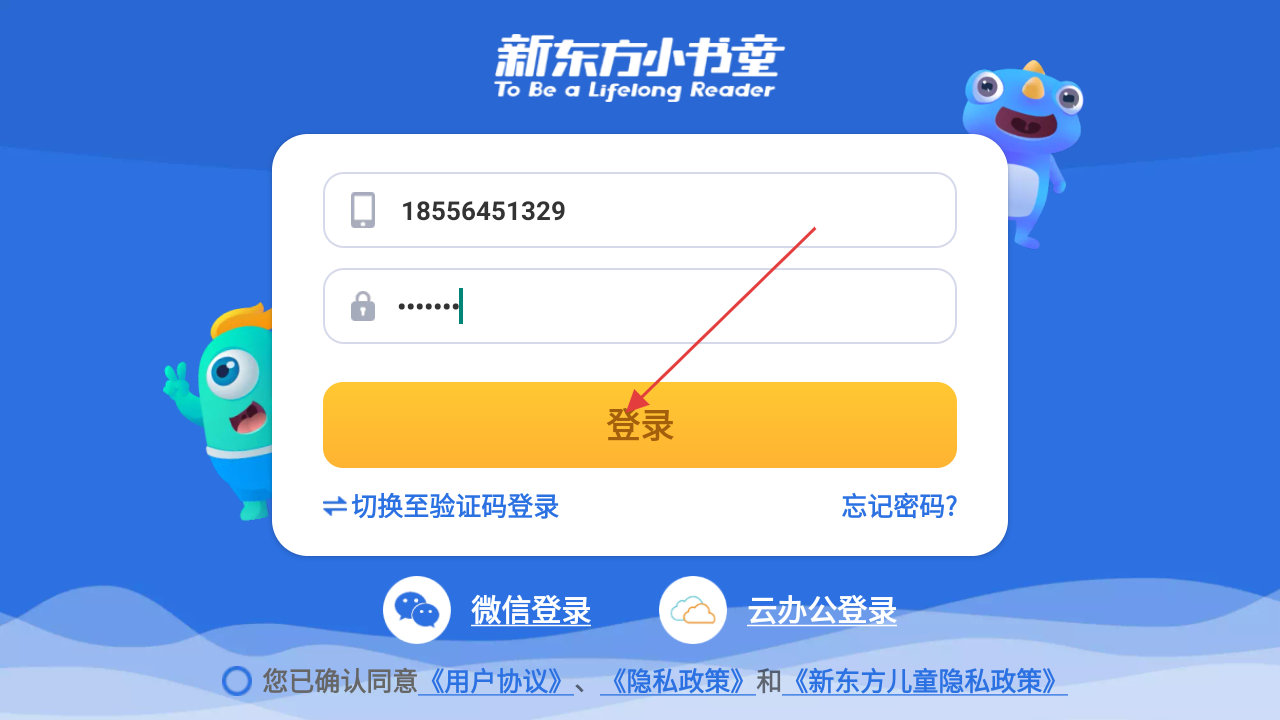
Task: Click the padlock icon in password field
Action: click(363, 306)
